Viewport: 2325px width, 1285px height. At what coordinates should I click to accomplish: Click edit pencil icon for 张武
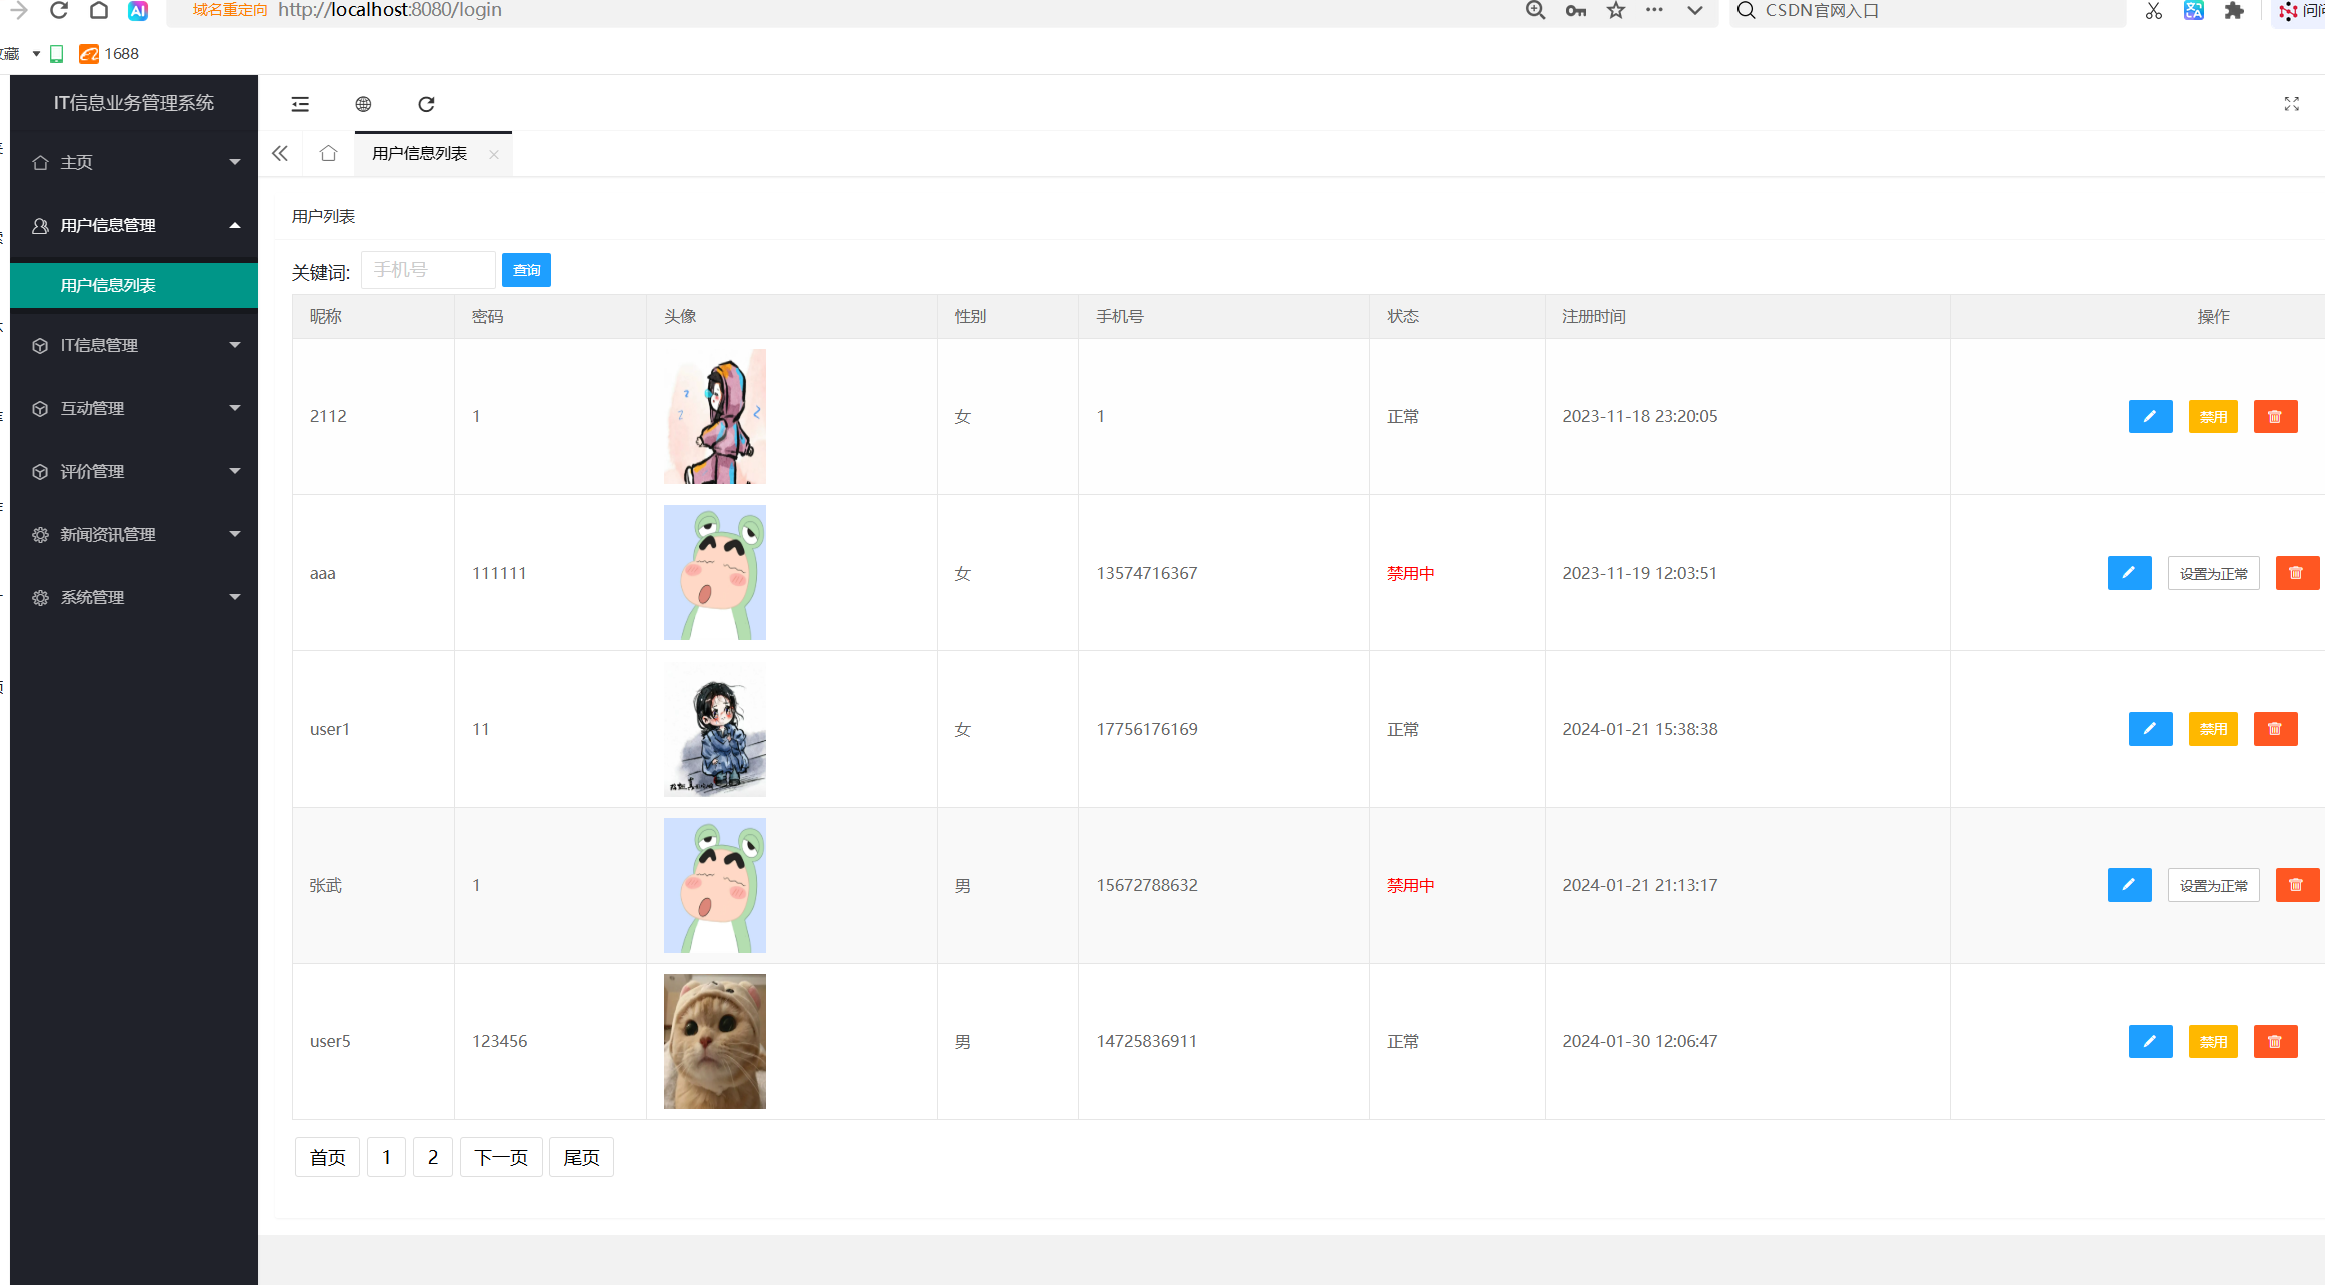point(2129,885)
